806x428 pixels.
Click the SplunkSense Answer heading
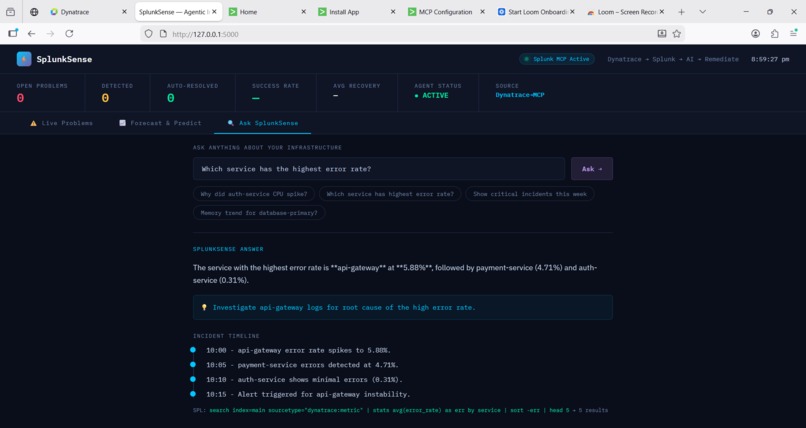228,249
